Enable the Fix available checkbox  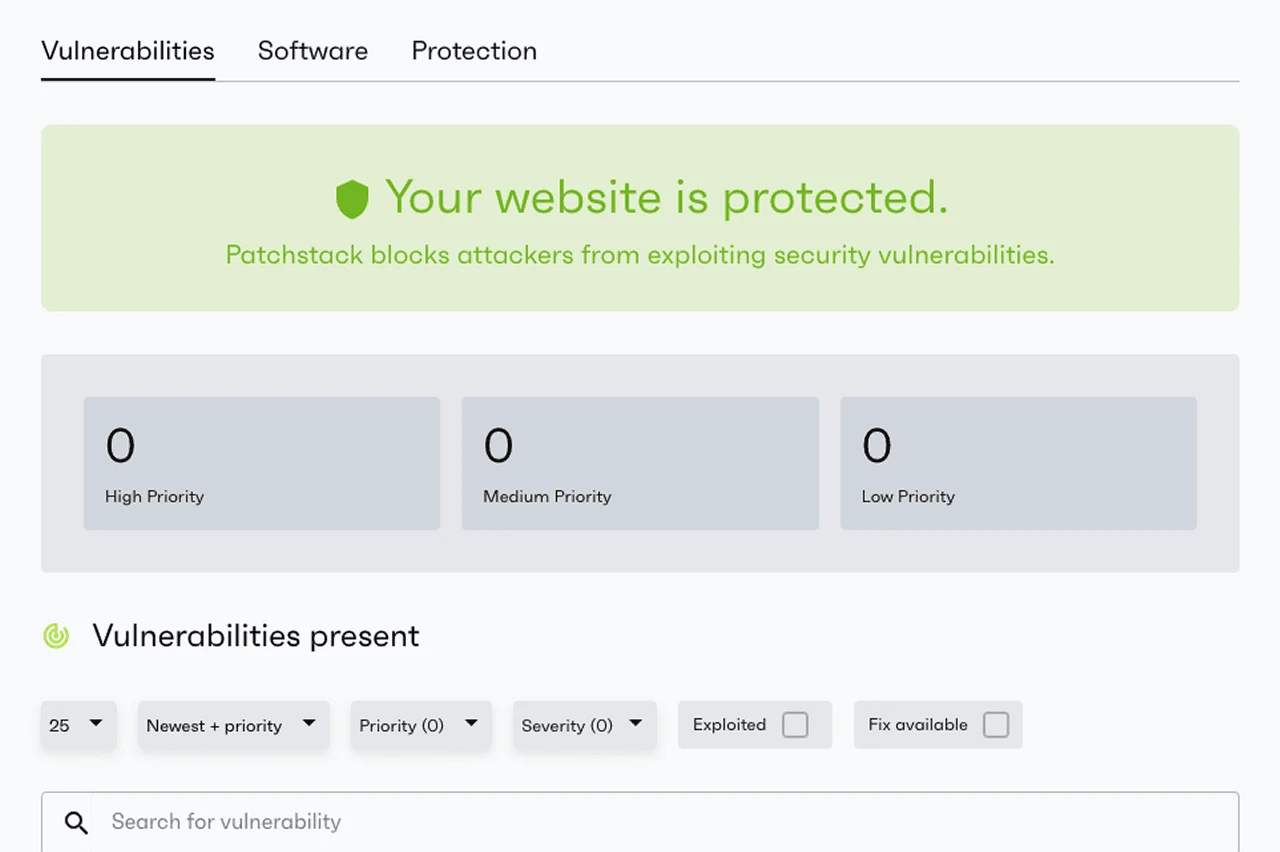995,725
